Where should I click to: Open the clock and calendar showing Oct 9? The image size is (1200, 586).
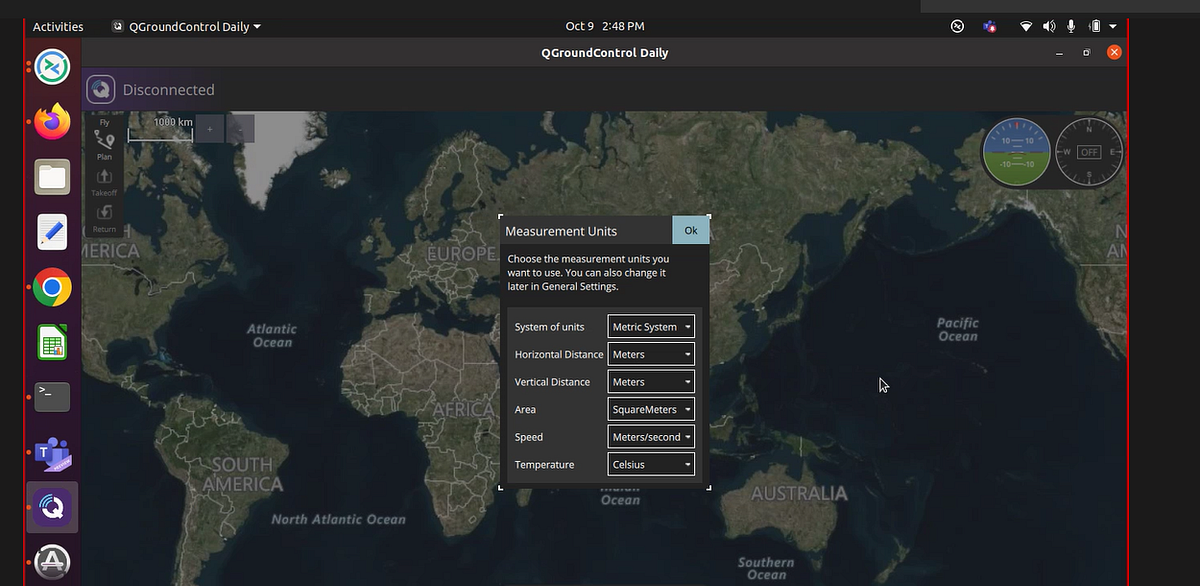tap(605, 27)
